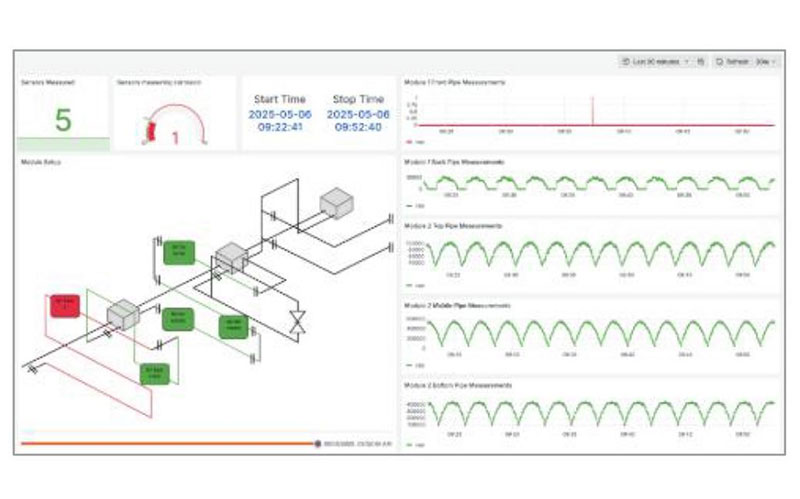Open Module 2 Top Pipe Measurements panel title menu

tap(453, 226)
